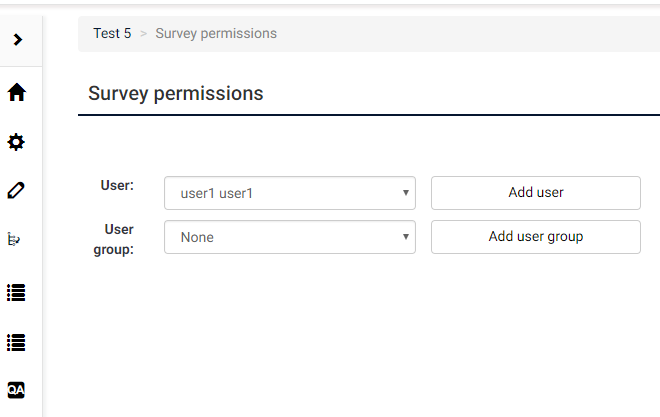
Task: Open the settings gear icon in sidebar
Action: click(x=16, y=143)
